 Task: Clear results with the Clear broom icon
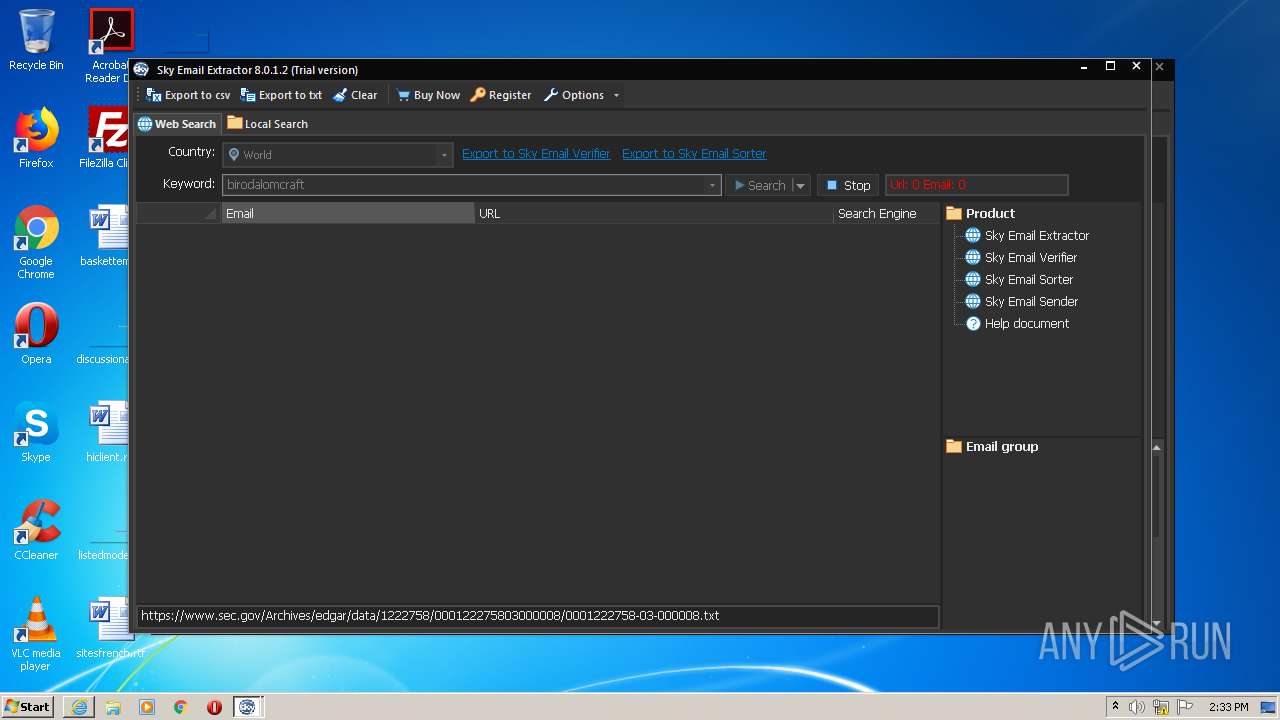point(355,95)
